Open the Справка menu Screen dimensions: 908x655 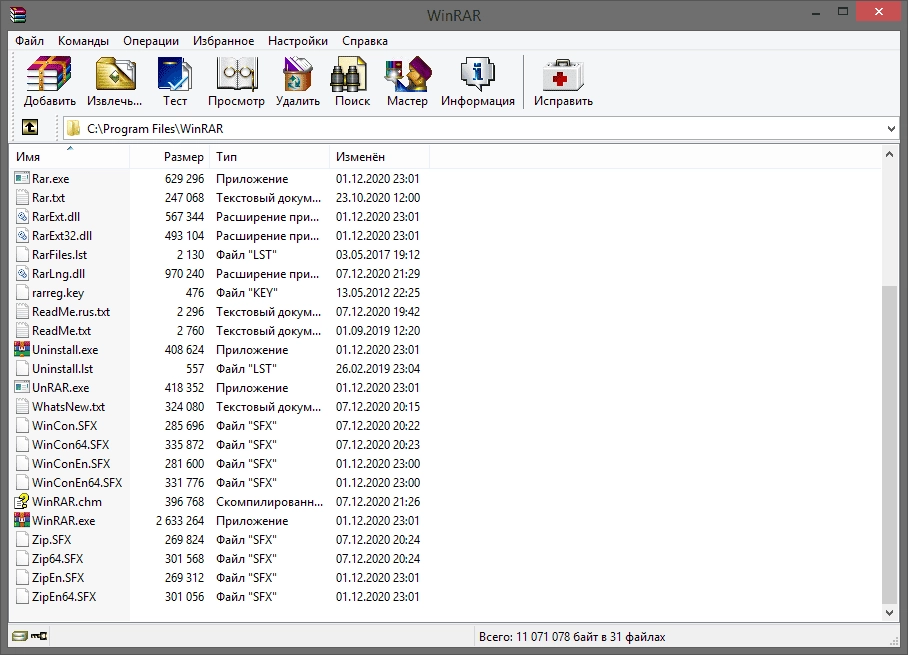[365, 41]
